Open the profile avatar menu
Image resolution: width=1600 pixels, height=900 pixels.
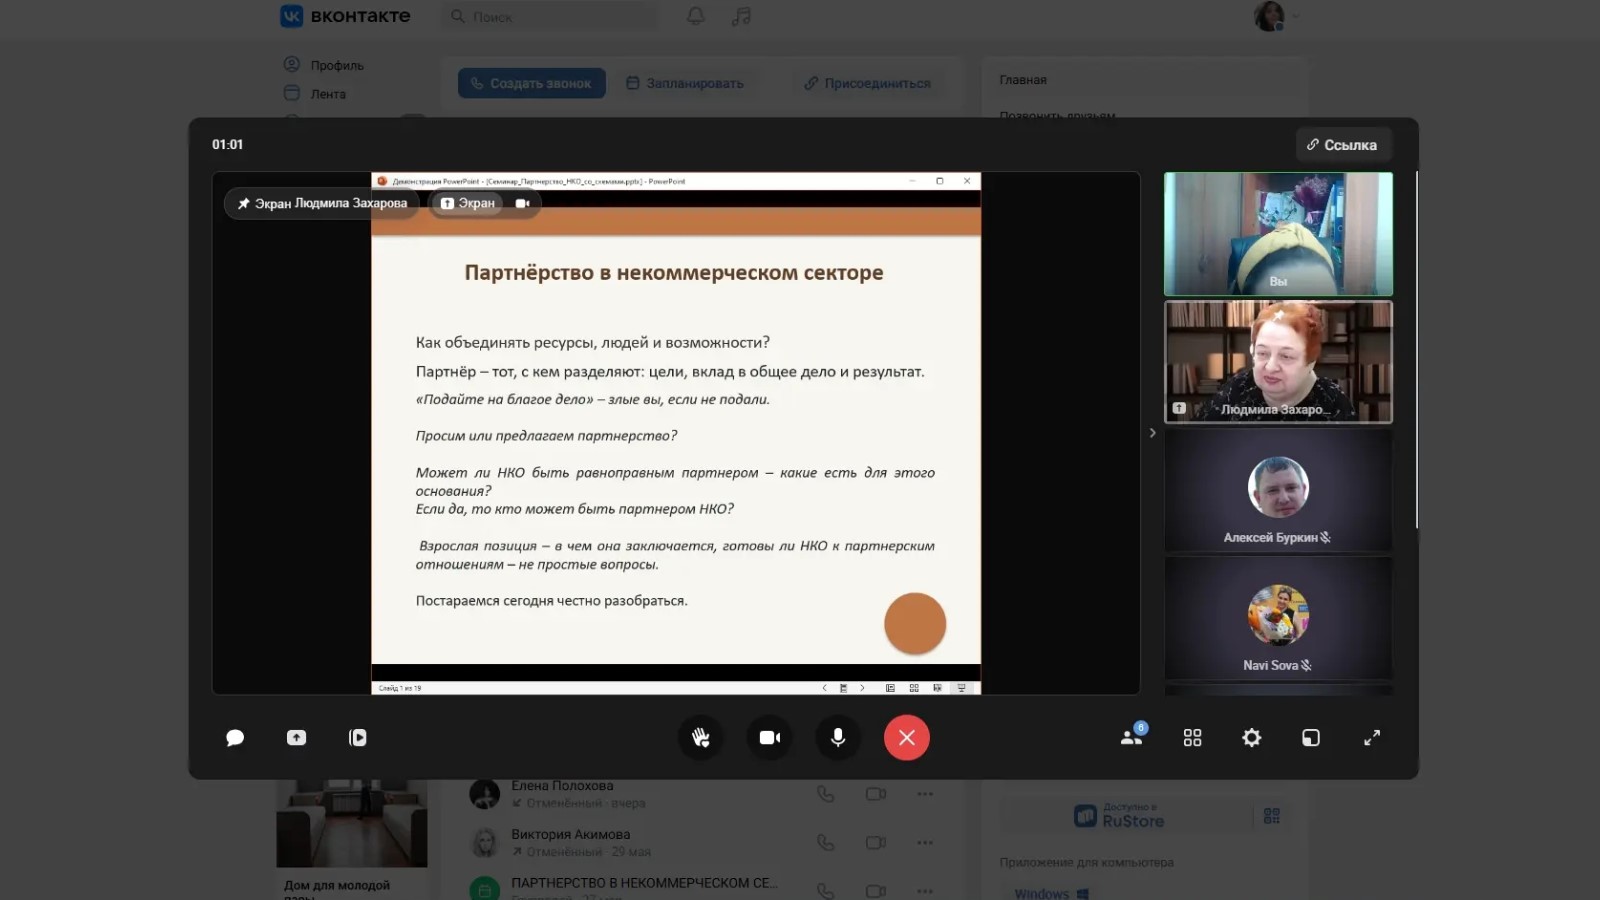coord(1276,16)
